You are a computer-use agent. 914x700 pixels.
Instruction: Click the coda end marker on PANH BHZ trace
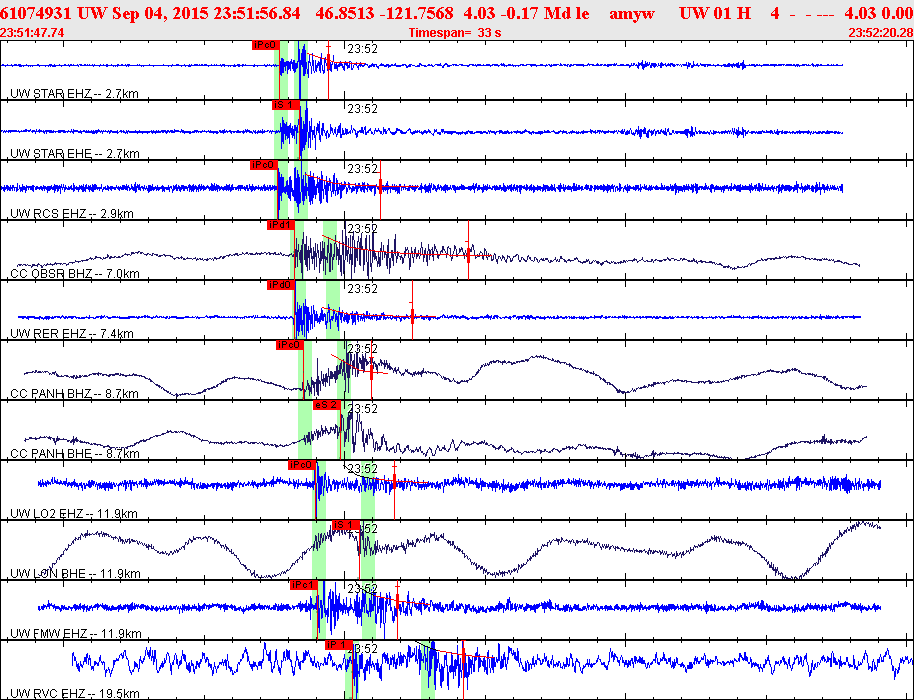371,370
